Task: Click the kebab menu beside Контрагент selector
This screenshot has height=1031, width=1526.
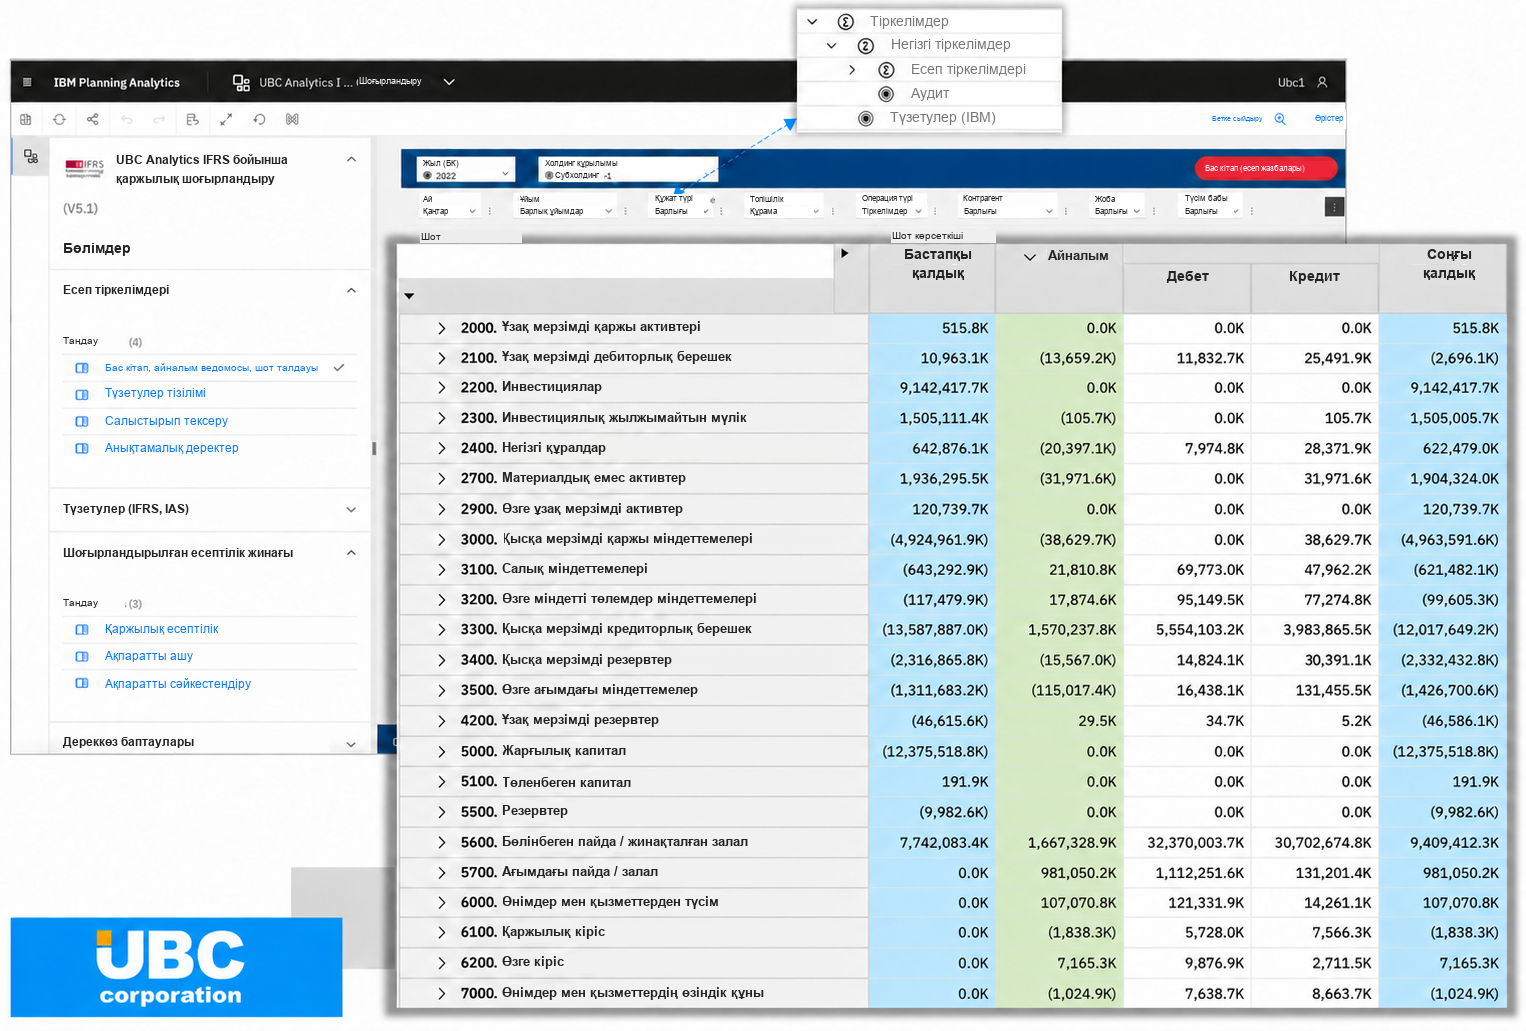Action: (1066, 211)
